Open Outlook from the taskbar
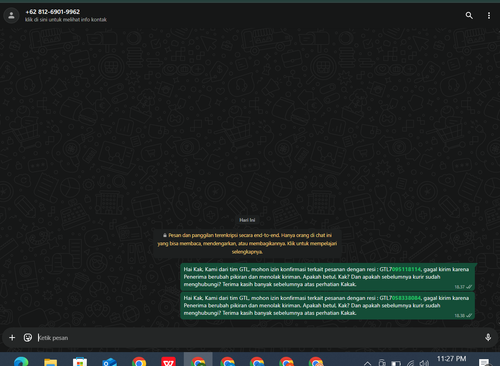500x366 pixels. 109,362
